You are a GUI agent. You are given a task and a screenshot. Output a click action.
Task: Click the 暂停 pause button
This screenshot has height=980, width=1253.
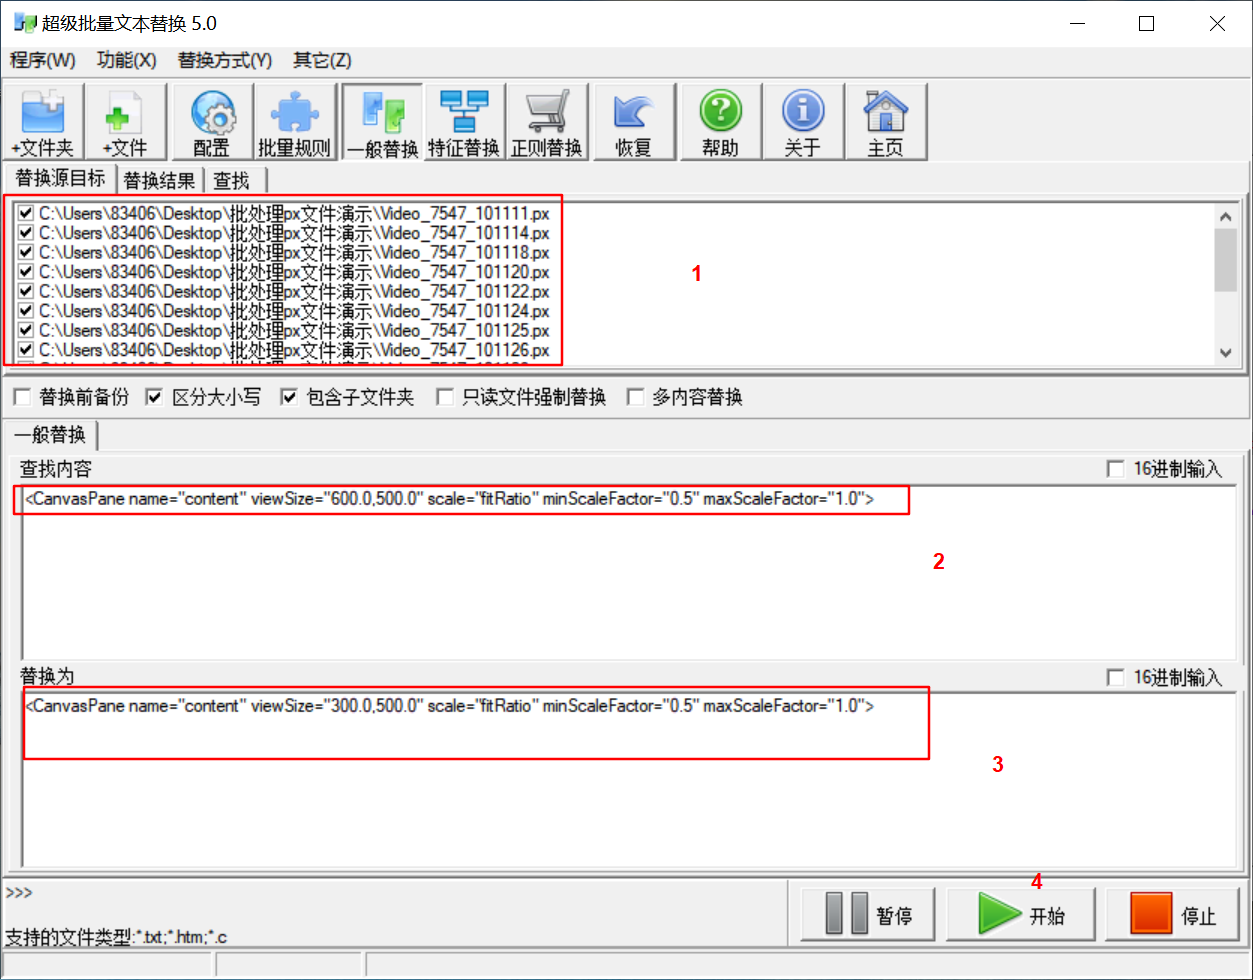tap(869, 915)
